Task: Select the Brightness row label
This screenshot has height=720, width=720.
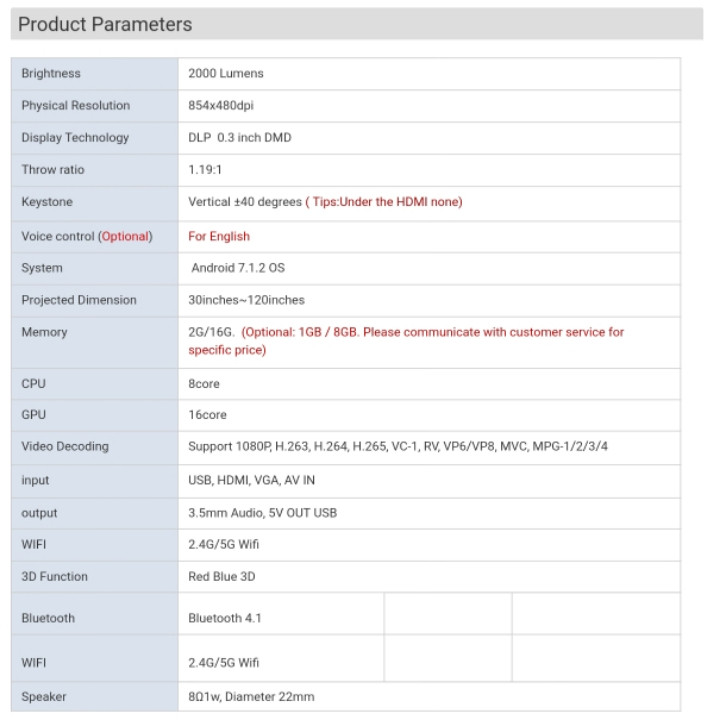Action: coord(51,73)
